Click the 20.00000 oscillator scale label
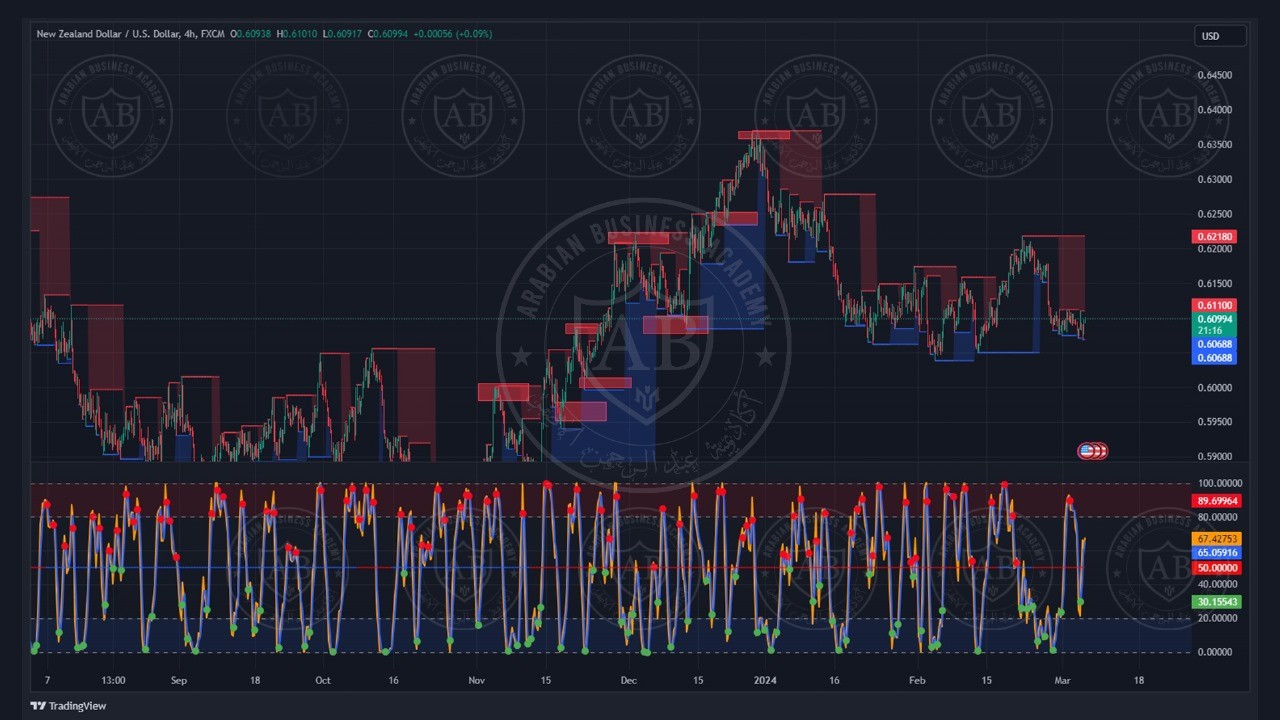Image resolution: width=1280 pixels, height=720 pixels. pyautogui.click(x=1217, y=619)
